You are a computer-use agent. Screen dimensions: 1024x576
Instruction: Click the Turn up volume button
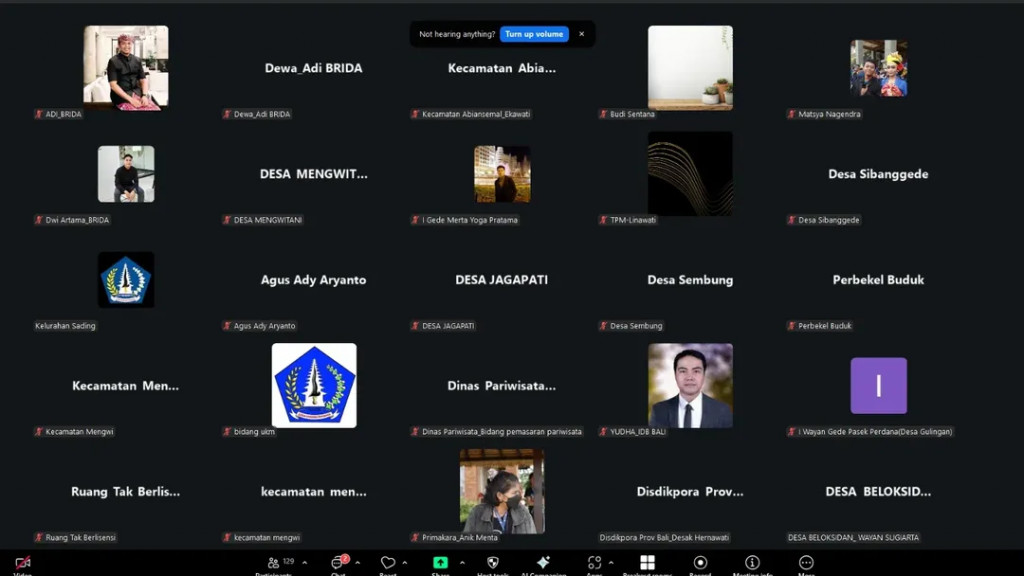pos(534,34)
